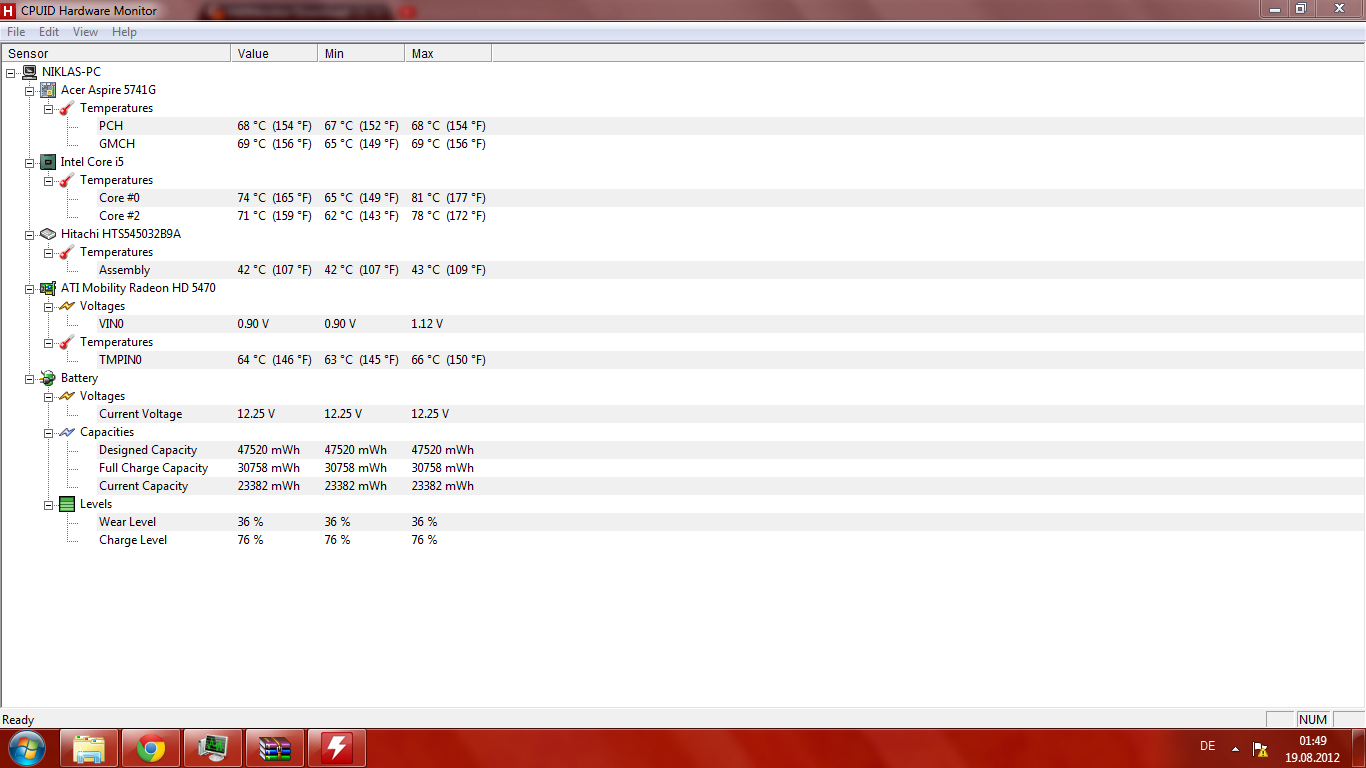Click thermometer icon under Hitachi HTS545032B9A

click(67, 252)
